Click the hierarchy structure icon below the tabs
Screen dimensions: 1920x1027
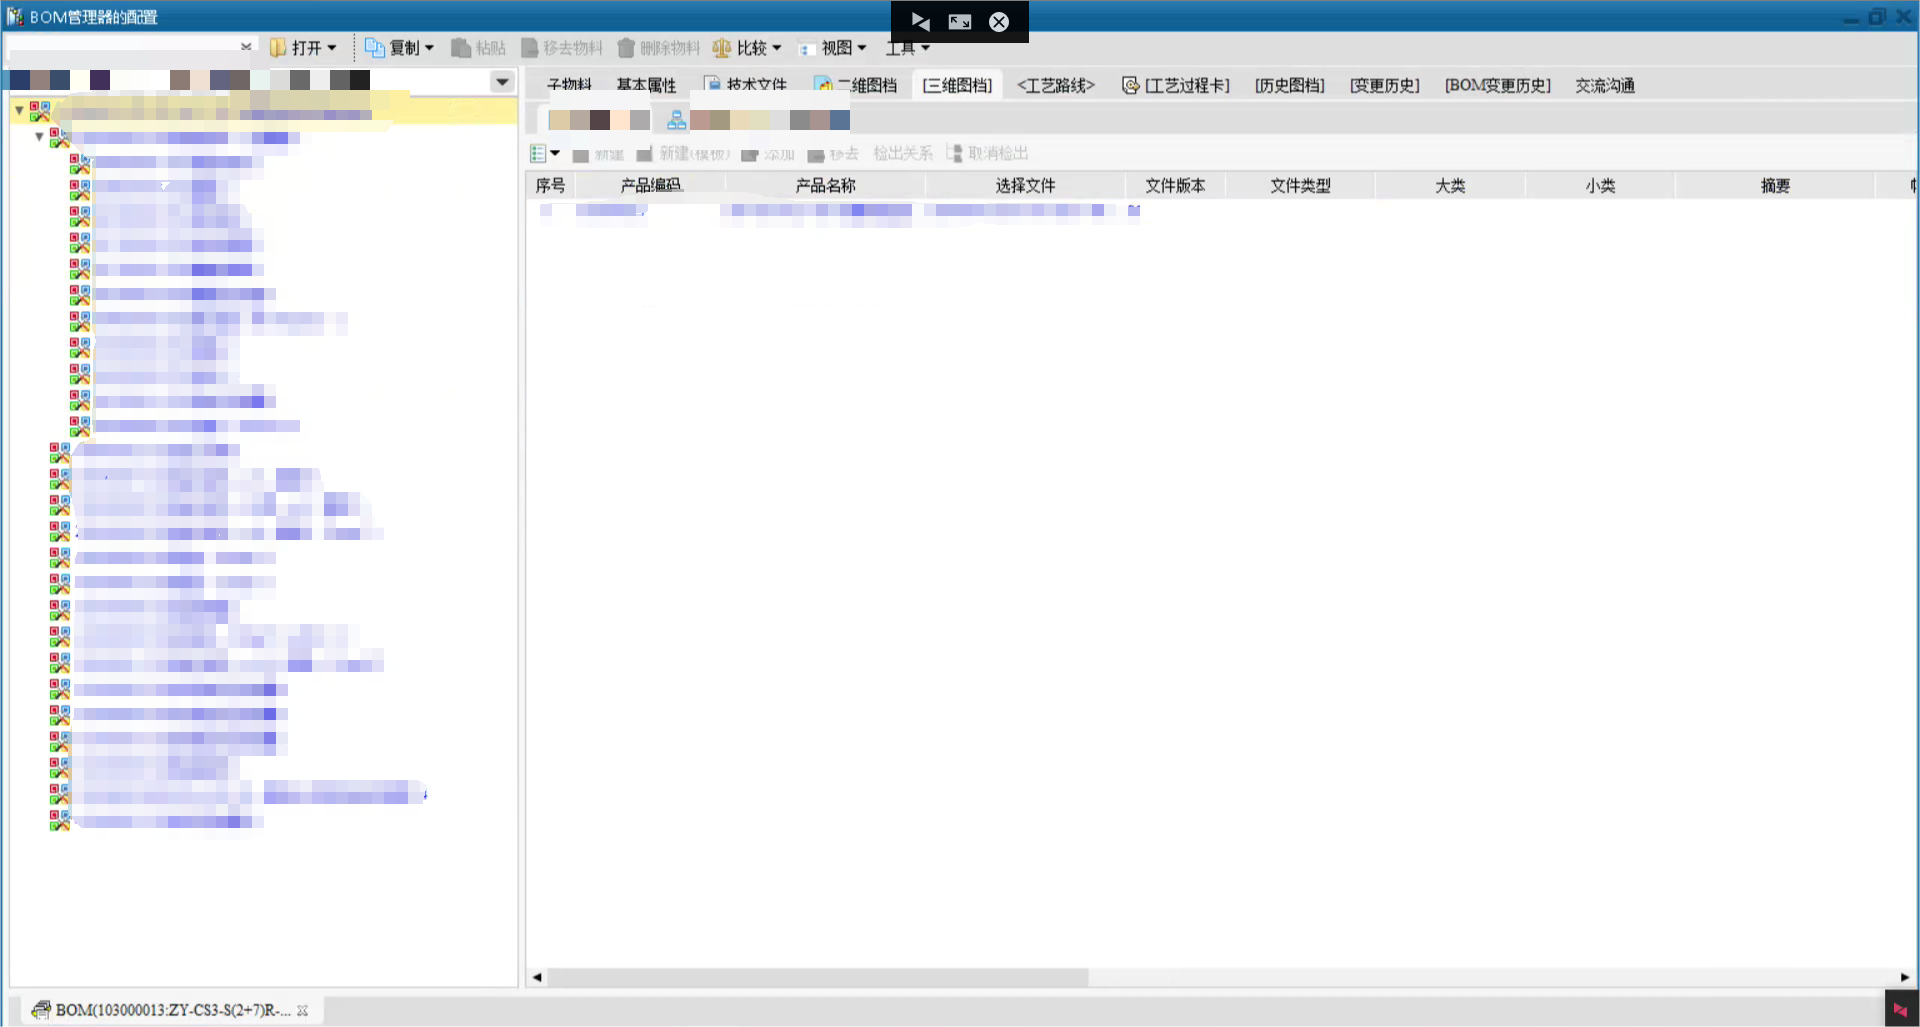(x=677, y=120)
